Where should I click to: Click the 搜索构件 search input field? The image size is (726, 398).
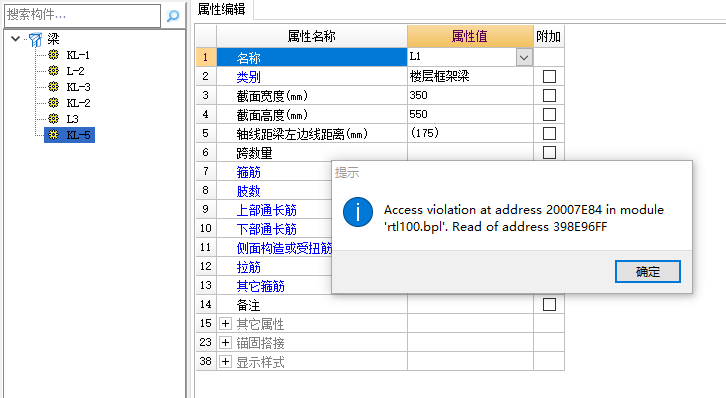tap(82, 15)
